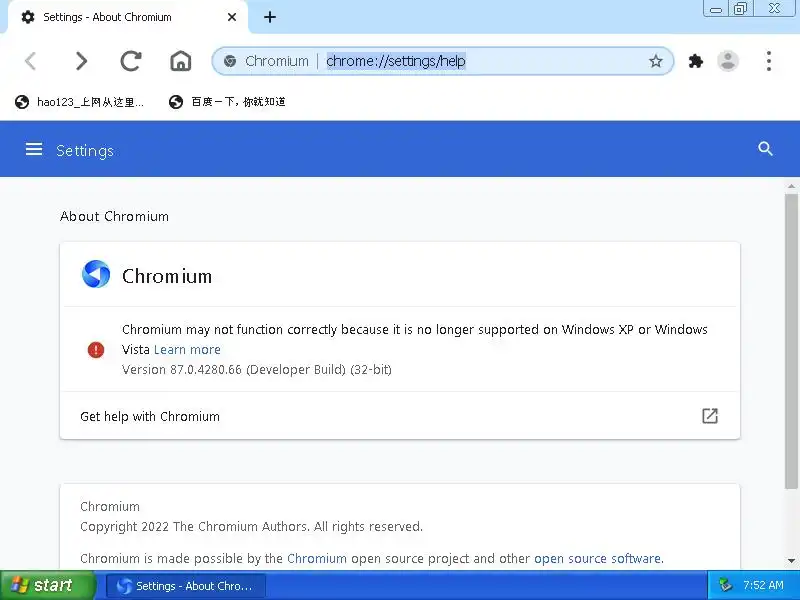Click the gear icon on the tab
This screenshot has width=800, height=600.
click(x=28, y=17)
